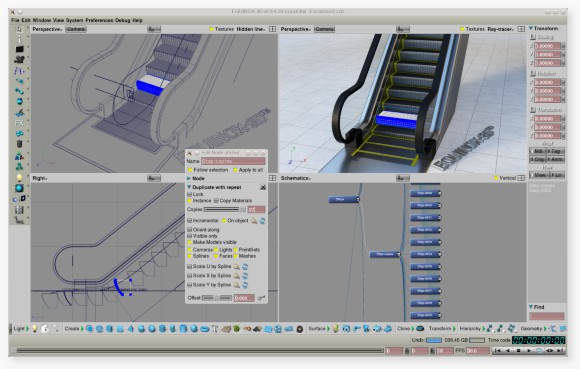Toggle Make Models visible checkbox

pyautogui.click(x=189, y=243)
